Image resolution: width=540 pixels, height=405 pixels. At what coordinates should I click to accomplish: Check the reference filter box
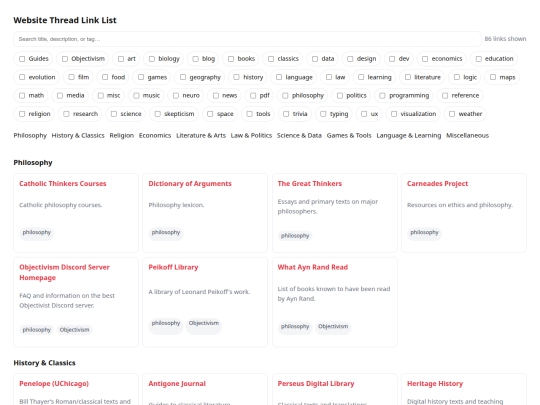tap(445, 95)
